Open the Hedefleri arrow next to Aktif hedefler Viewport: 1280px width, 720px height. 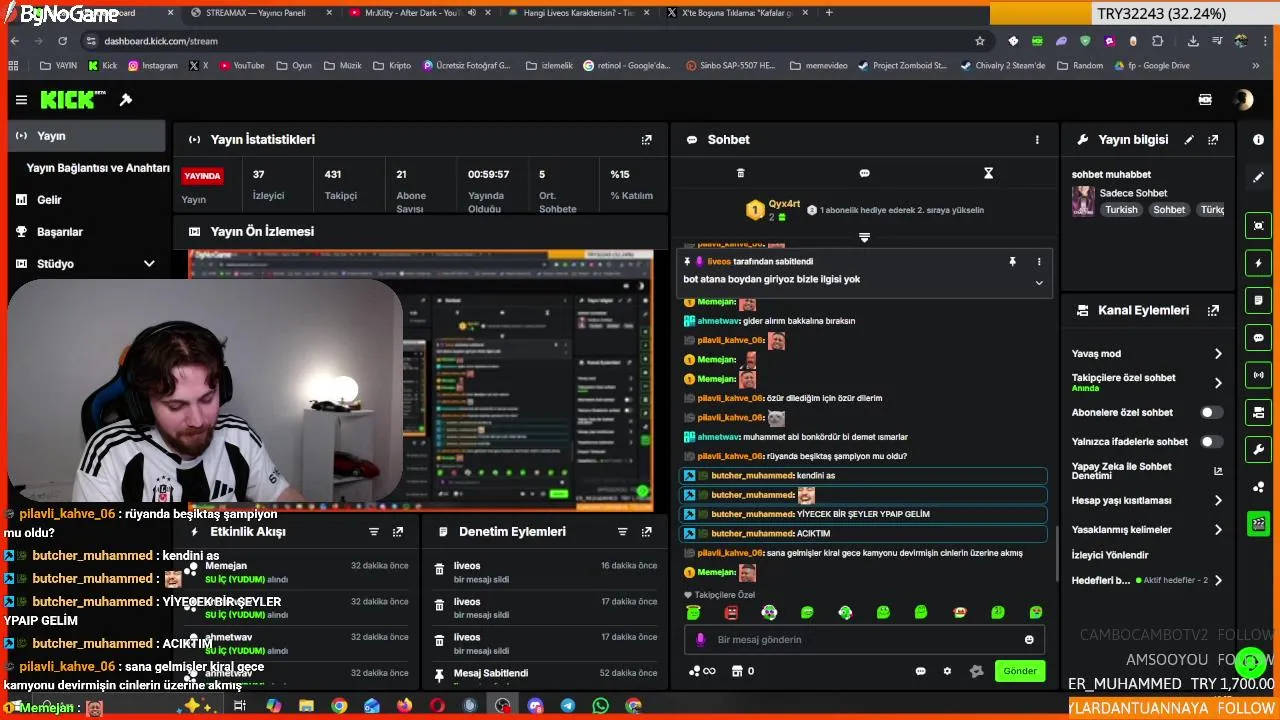pyautogui.click(x=1218, y=580)
